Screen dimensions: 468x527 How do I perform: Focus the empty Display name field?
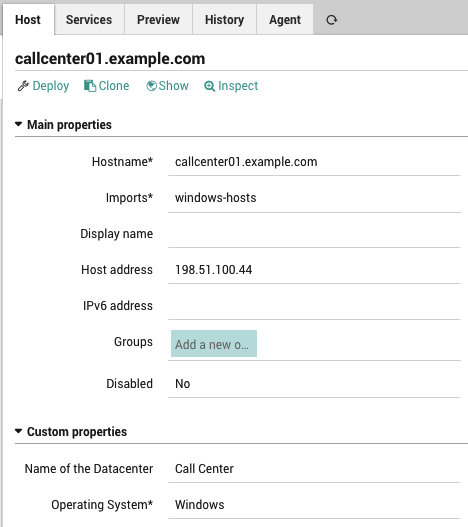point(314,234)
